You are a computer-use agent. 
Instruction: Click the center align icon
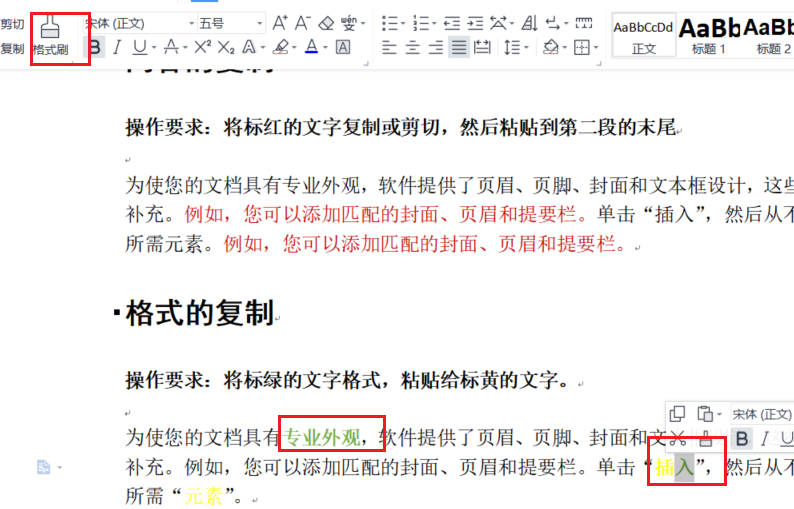(412, 47)
